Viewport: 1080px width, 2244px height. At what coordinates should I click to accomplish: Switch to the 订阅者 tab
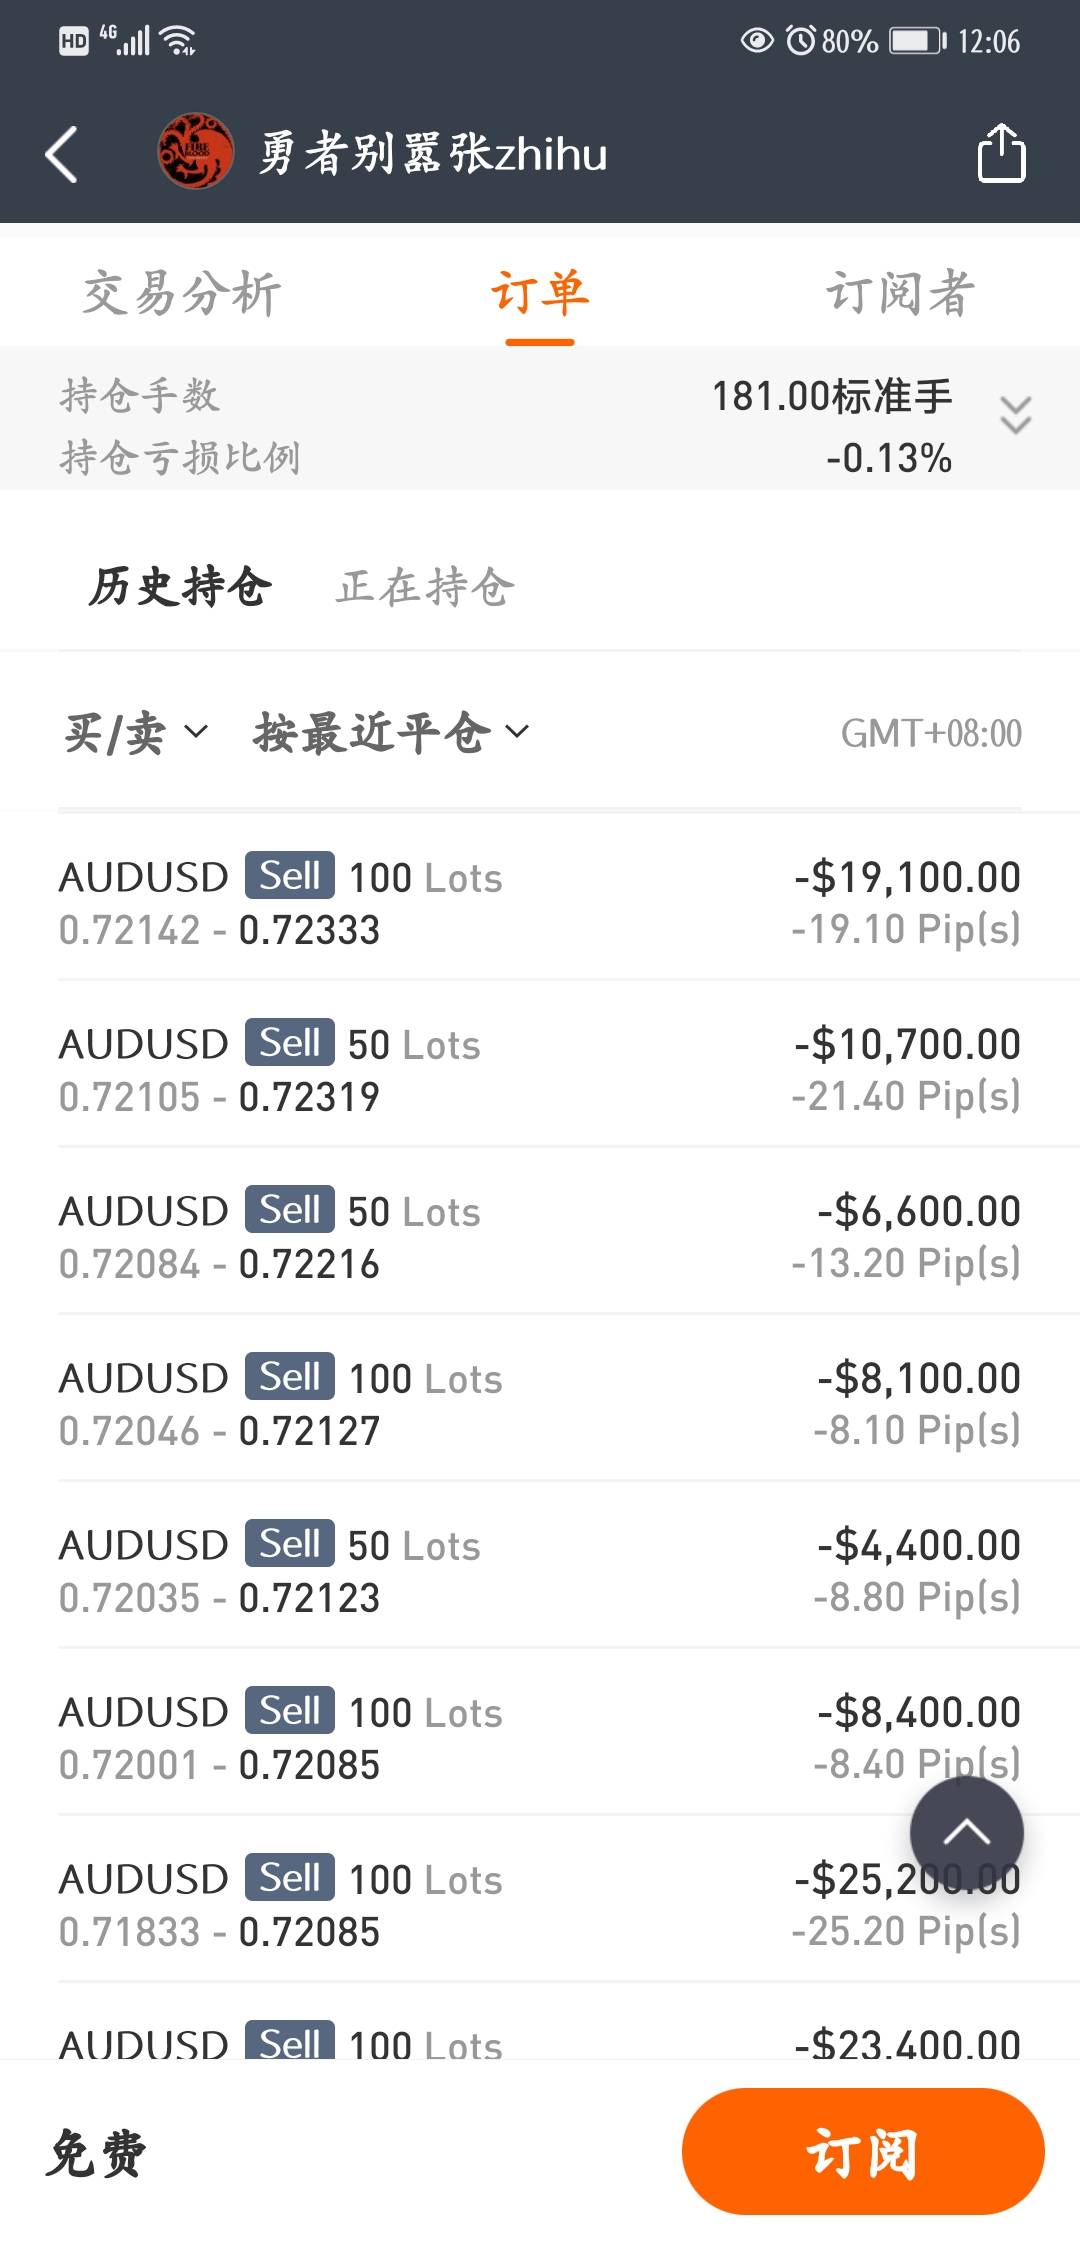(899, 294)
